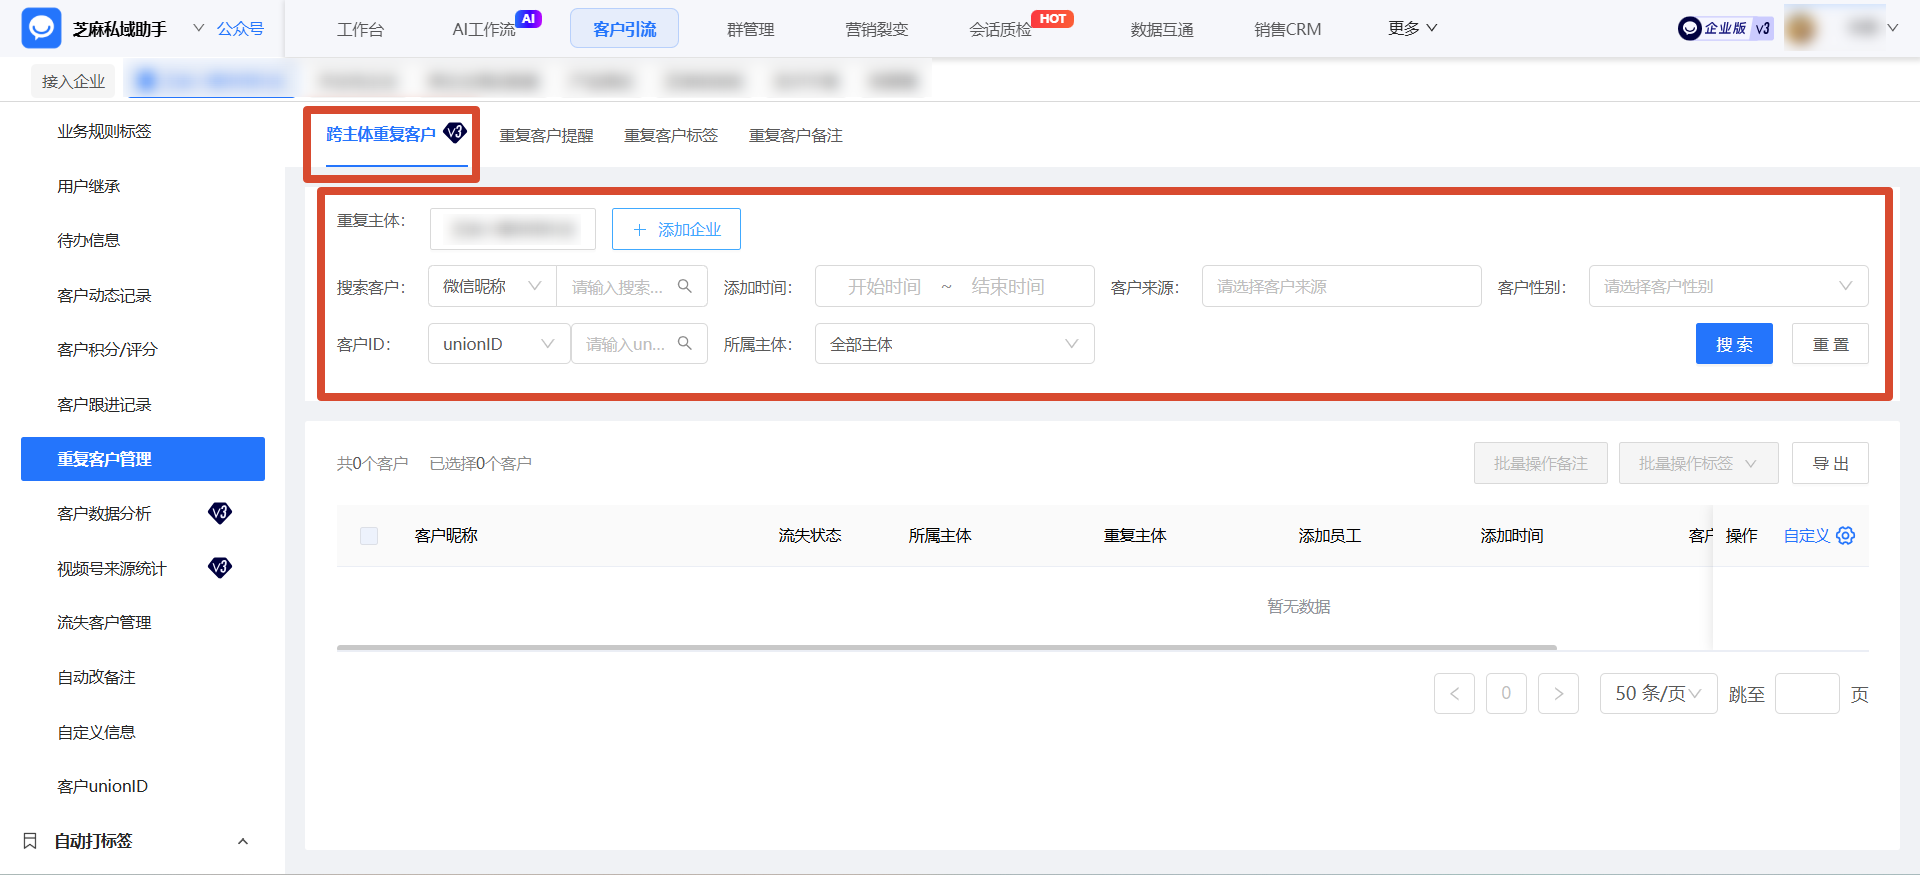Click the 添加企业 button
The height and width of the screenshot is (875, 1920).
click(x=676, y=229)
